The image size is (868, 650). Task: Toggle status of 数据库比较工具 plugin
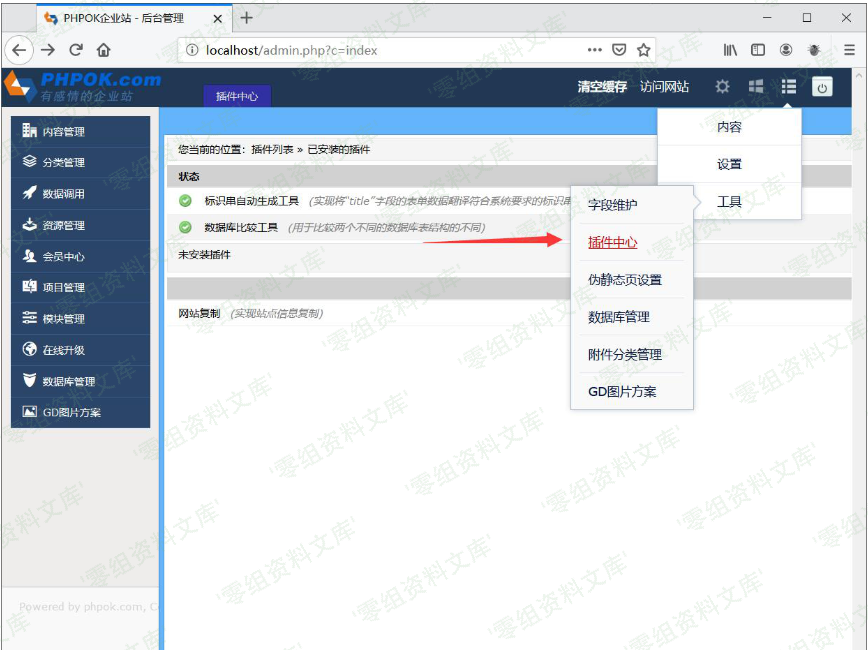click(x=185, y=227)
